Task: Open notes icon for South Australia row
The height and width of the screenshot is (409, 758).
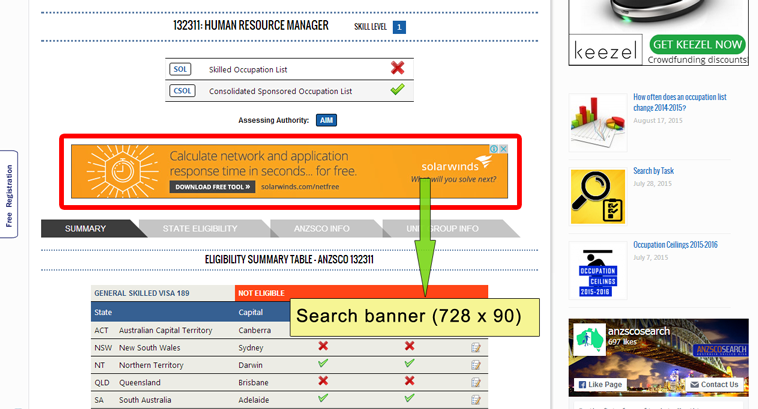Action: pos(476,400)
